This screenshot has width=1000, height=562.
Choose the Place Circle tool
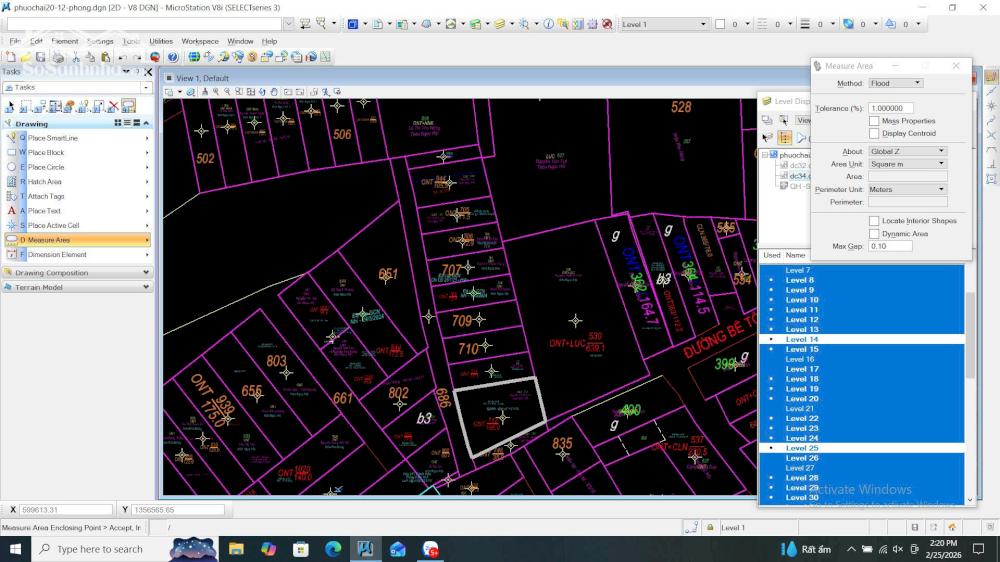[46, 167]
